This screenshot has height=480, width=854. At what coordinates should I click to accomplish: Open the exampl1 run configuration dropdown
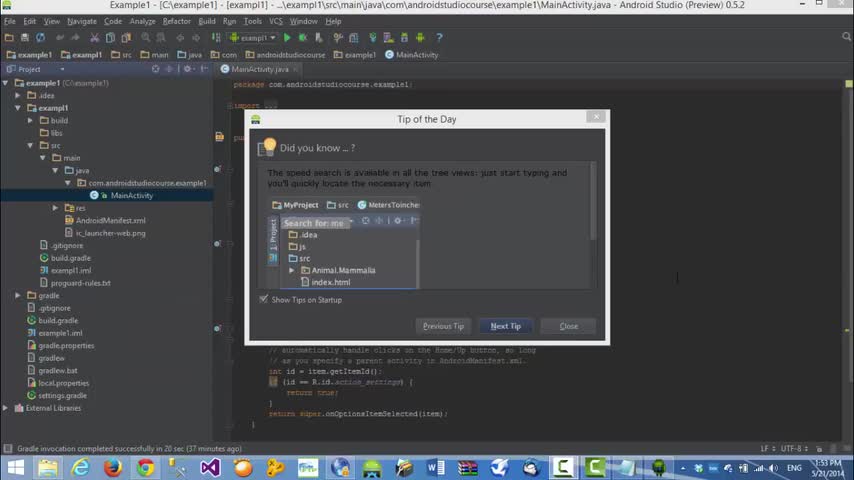coord(253,38)
